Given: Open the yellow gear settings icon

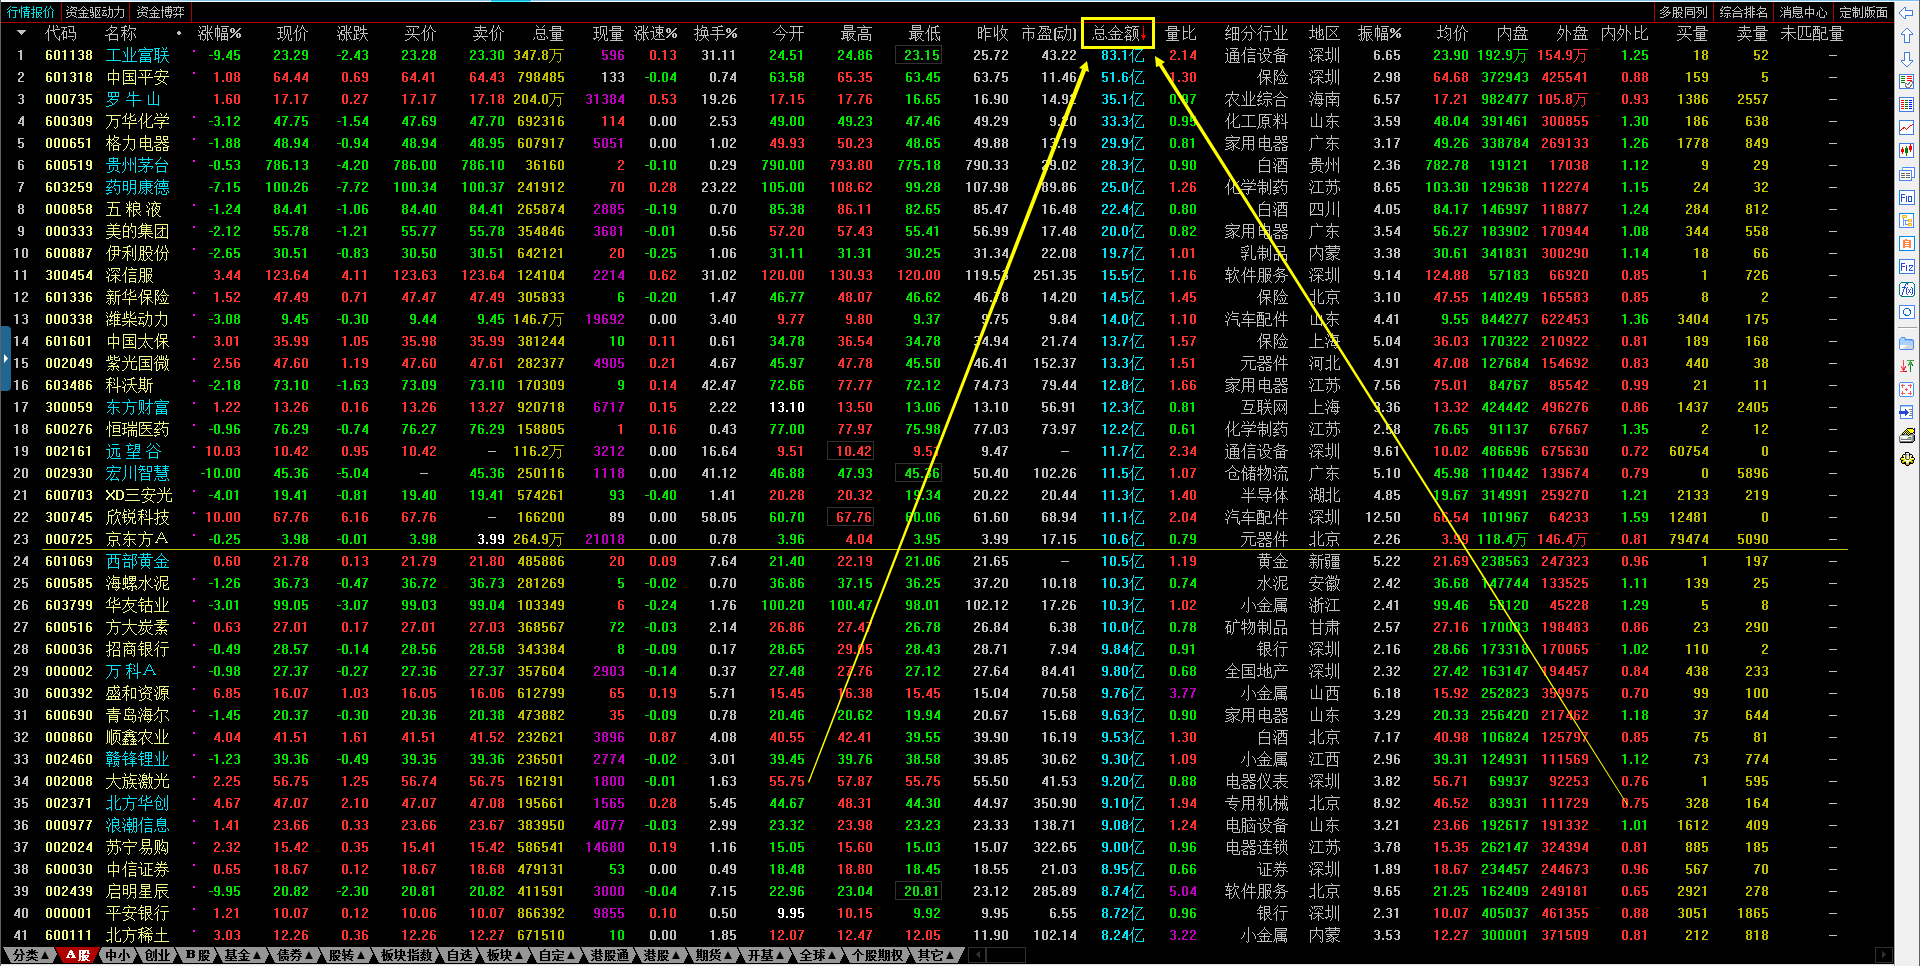Looking at the screenshot, I should tap(1907, 459).
